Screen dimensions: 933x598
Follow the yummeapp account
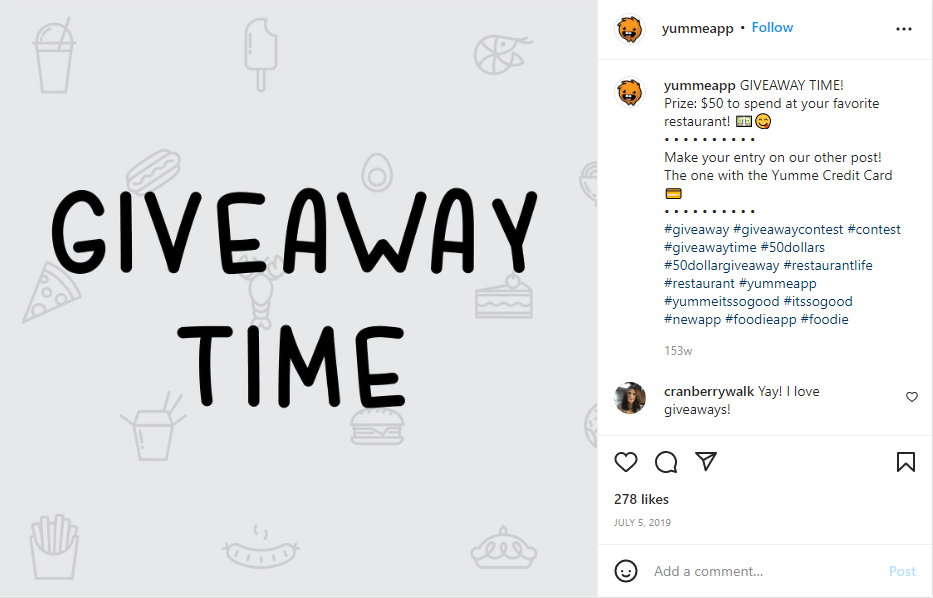pyautogui.click(x=772, y=27)
